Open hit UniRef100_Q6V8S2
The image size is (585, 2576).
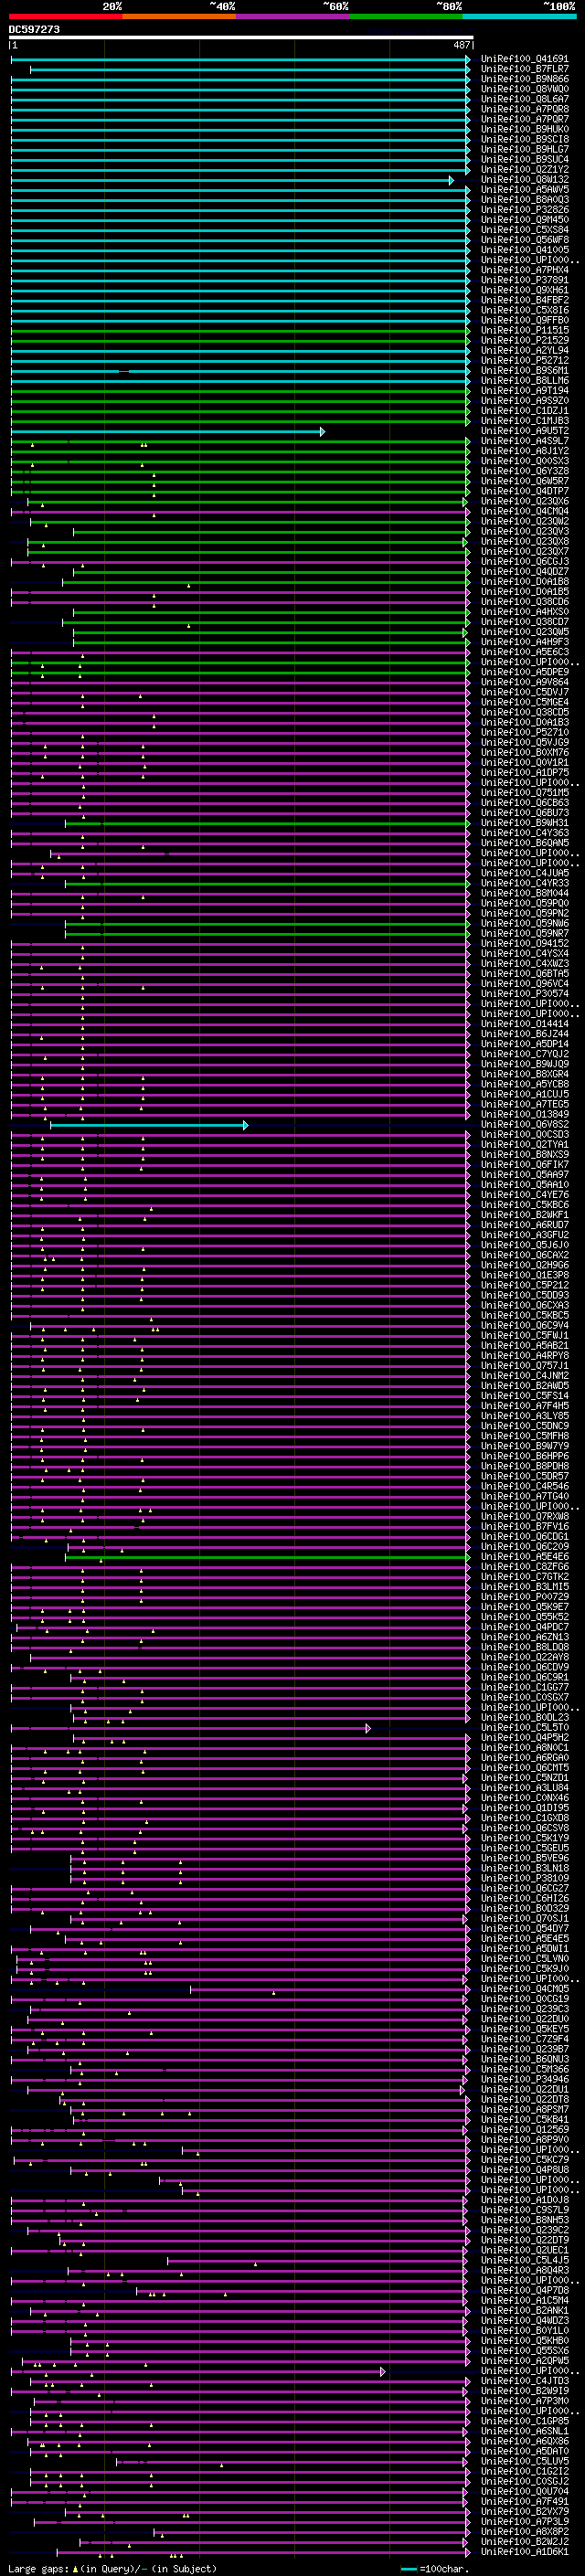tap(524, 1125)
